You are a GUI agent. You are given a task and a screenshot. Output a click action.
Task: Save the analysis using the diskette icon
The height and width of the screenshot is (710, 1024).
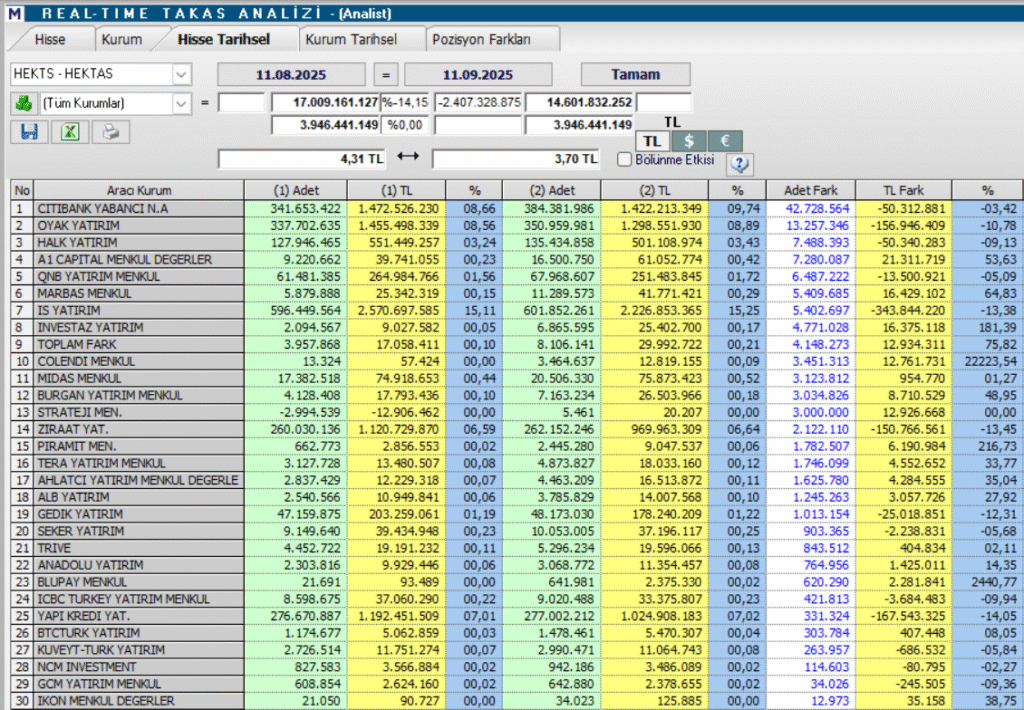click(29, 131)
